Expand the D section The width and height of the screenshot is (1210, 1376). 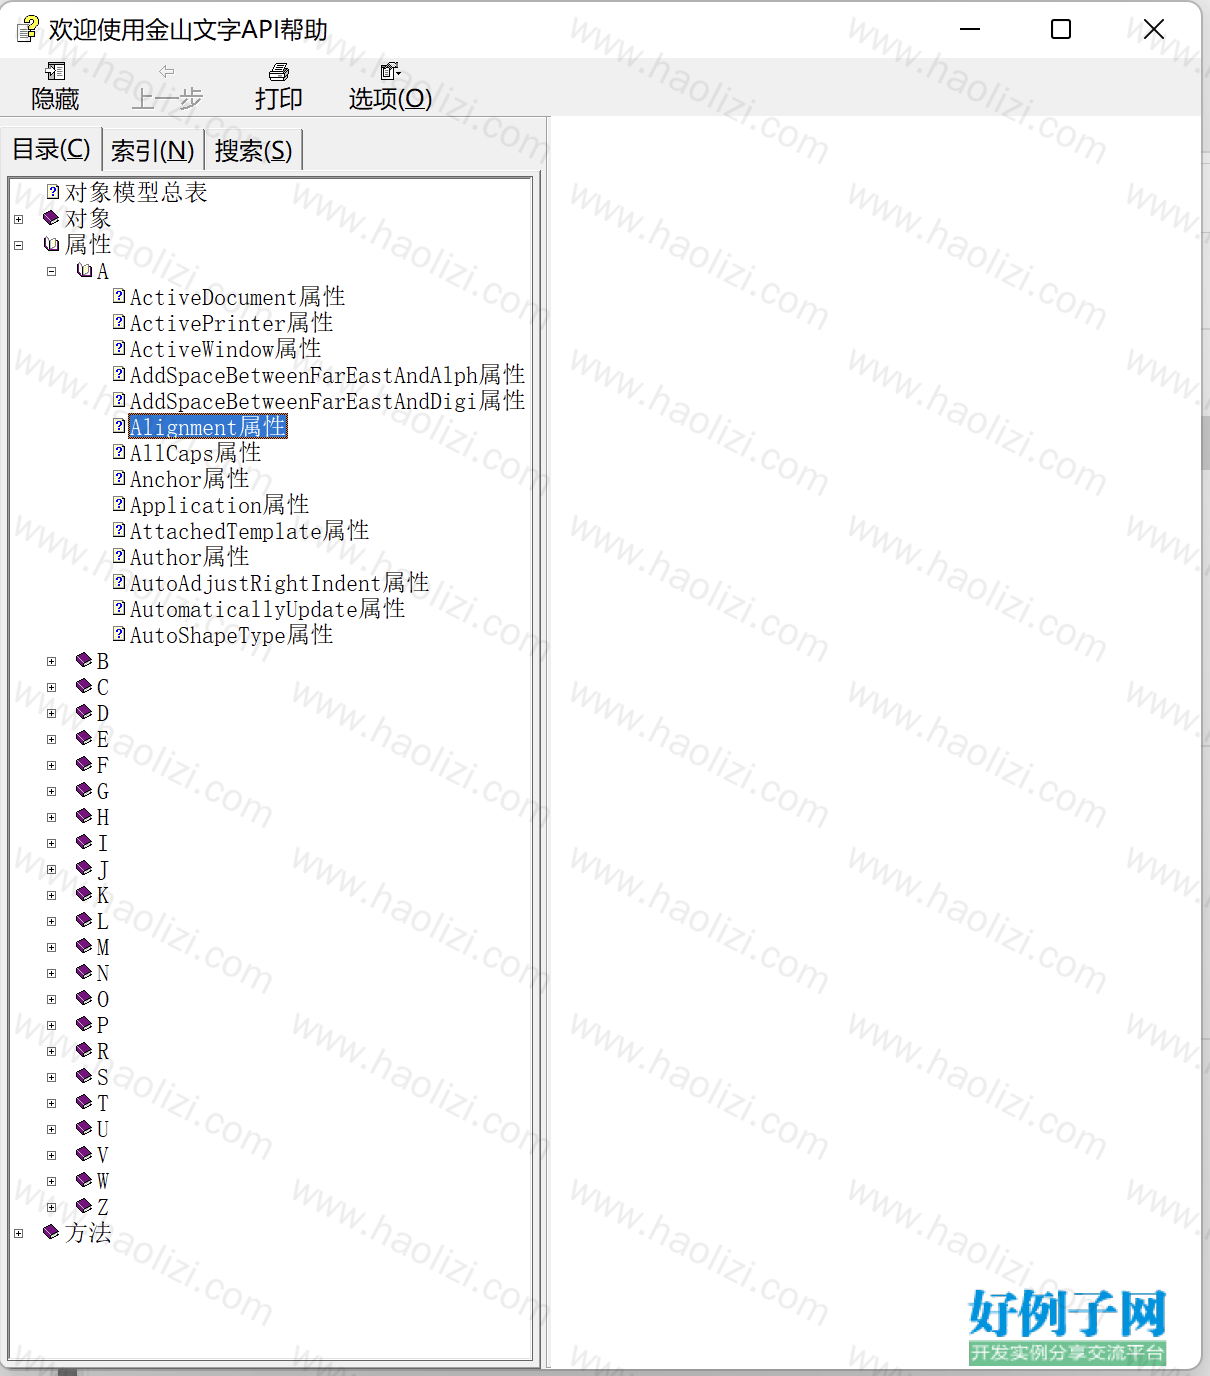click(52, 713)
